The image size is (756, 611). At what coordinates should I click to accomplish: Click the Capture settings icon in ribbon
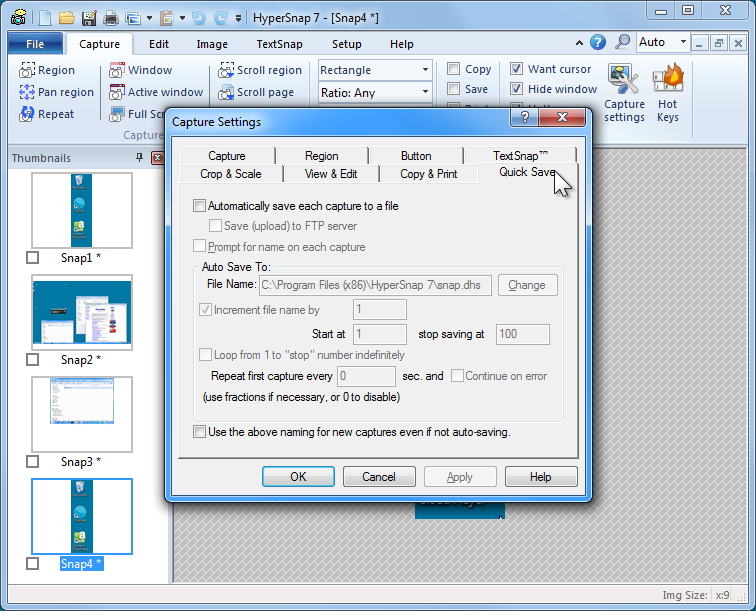pos(624,94)
